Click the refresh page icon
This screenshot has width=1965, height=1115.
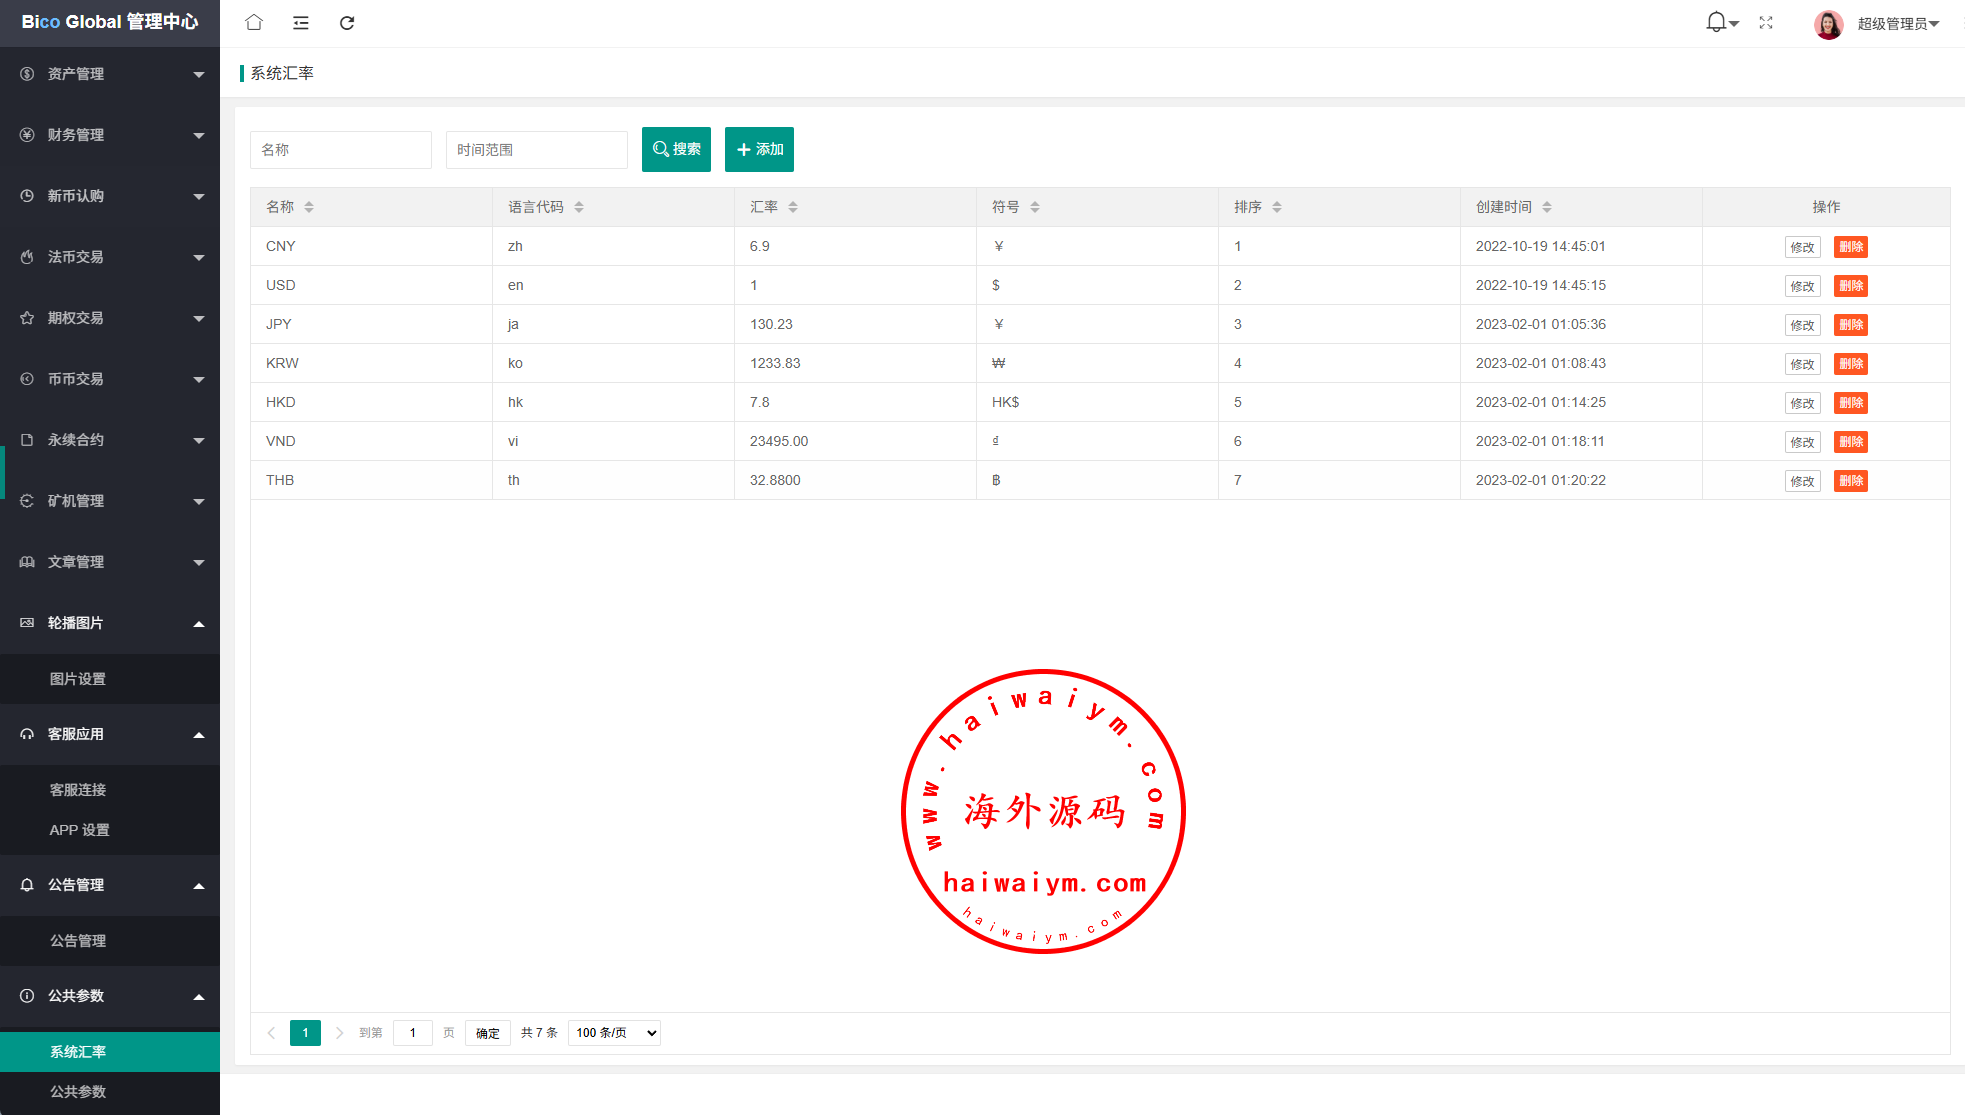347,22
